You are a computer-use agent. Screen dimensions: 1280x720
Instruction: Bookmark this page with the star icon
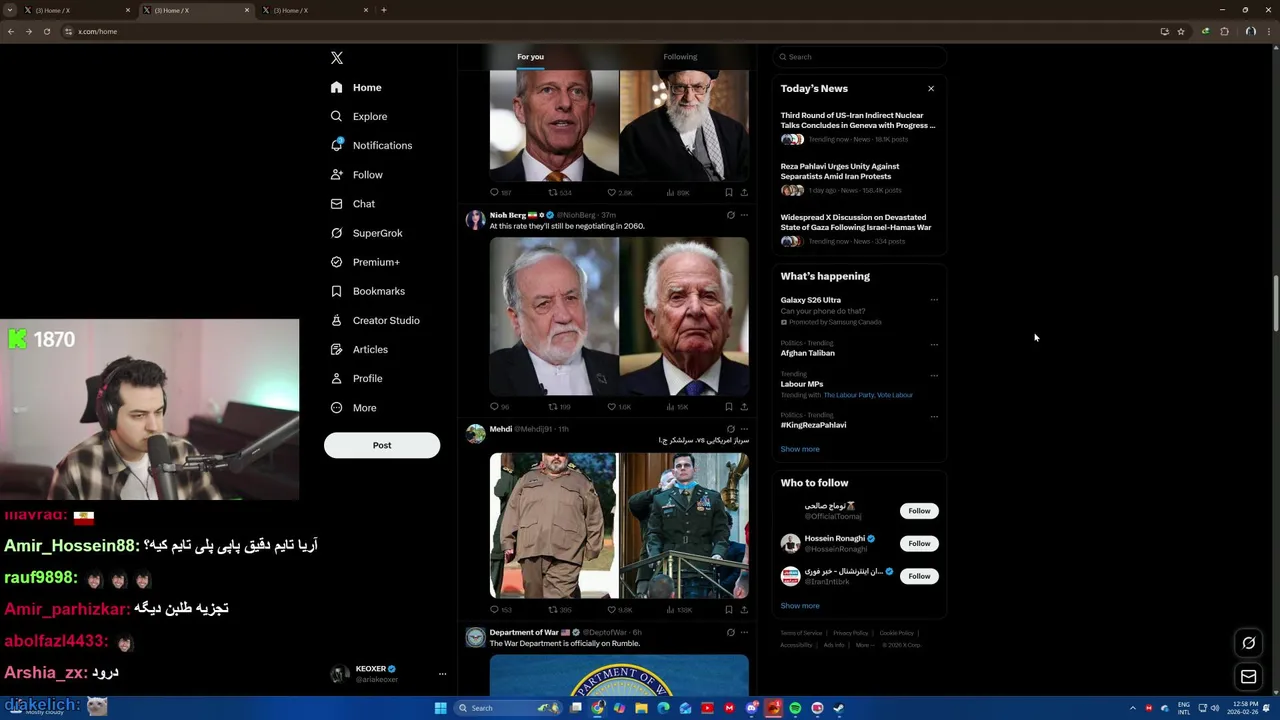(1181, 31)
